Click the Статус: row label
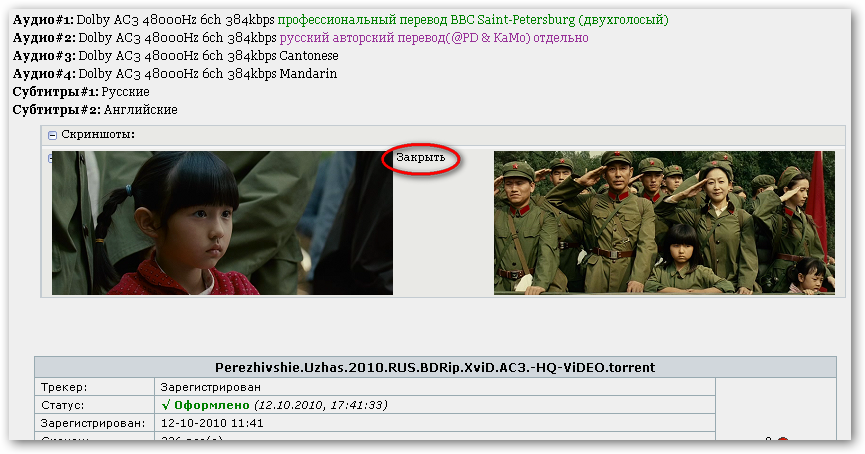This screenshot has width=865, height=454. point(62,405)
